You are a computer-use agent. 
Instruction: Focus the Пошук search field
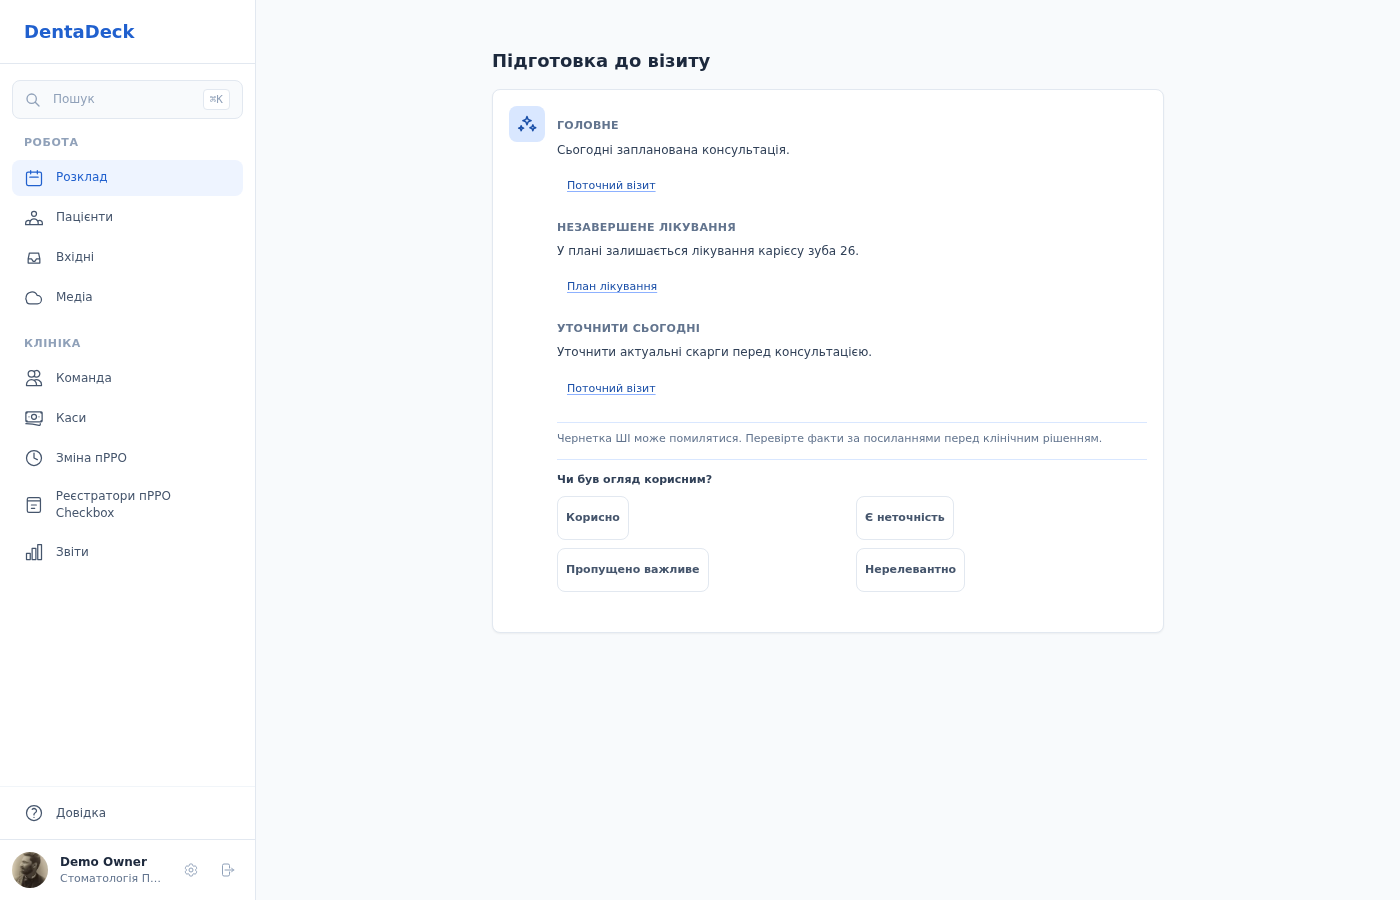point(127,100)
